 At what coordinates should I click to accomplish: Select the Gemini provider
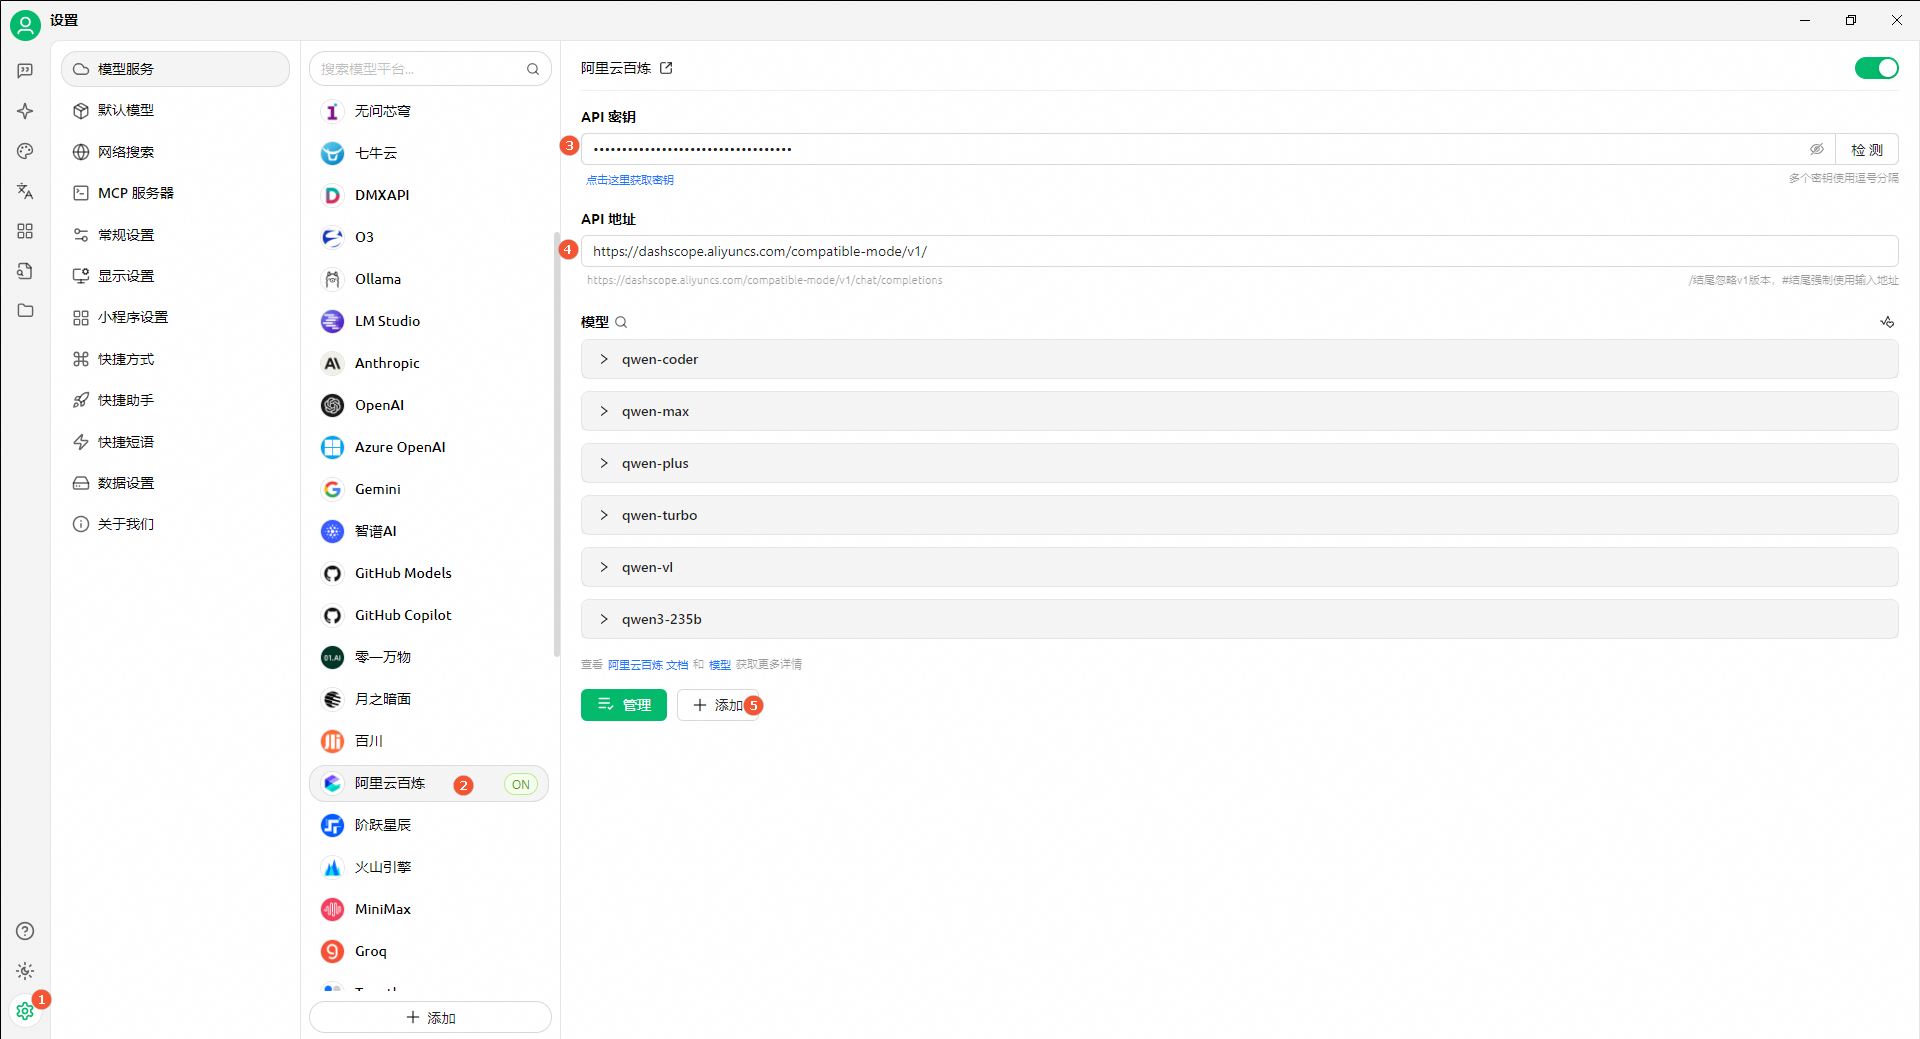pyautogui.click(x=429, y=489)
